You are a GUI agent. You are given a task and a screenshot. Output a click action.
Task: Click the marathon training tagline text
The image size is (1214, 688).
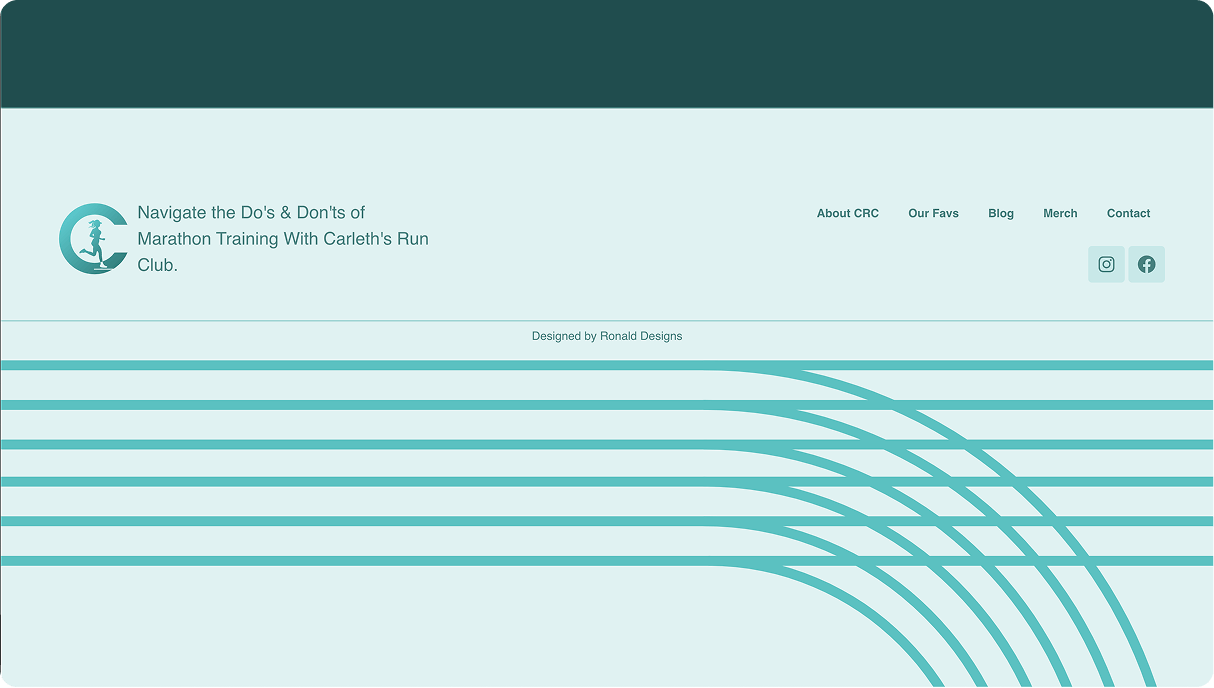283,239
